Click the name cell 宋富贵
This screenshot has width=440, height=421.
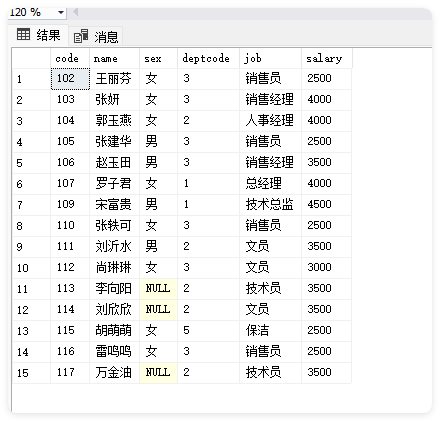(114, 205)
